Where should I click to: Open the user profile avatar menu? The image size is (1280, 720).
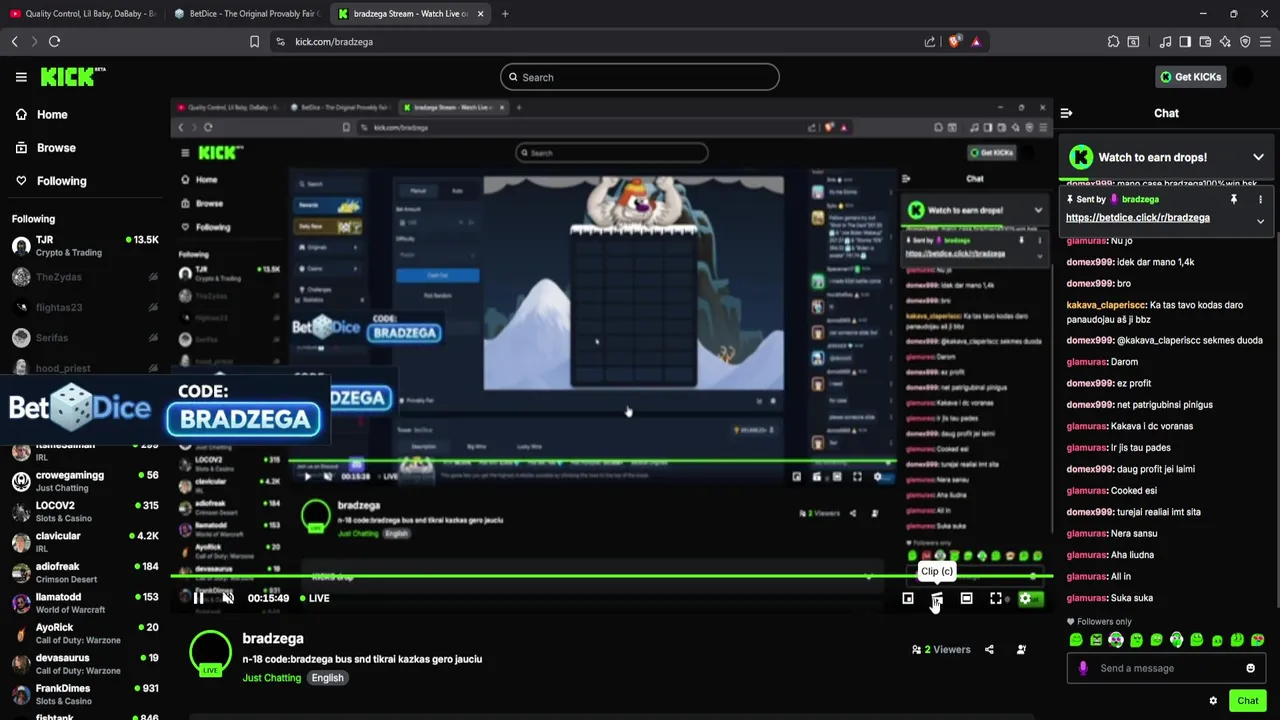click(1243, 77)
